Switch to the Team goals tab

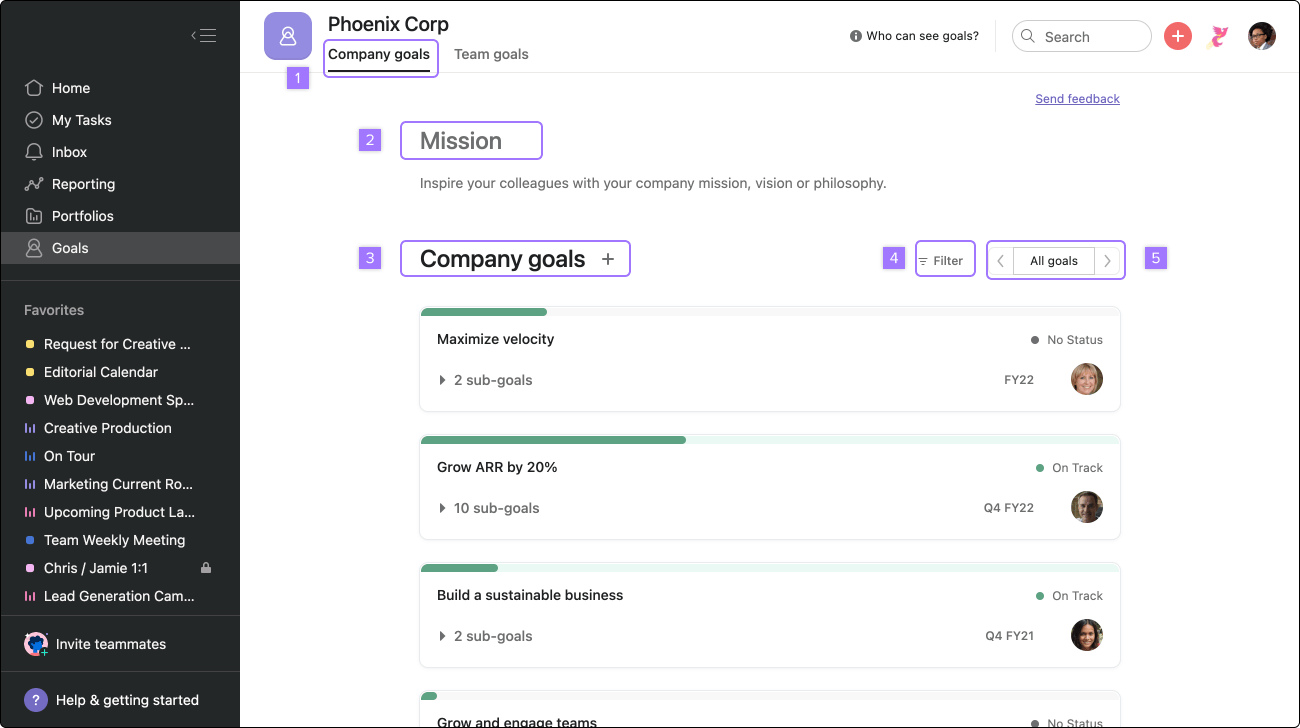coord(491,54)
